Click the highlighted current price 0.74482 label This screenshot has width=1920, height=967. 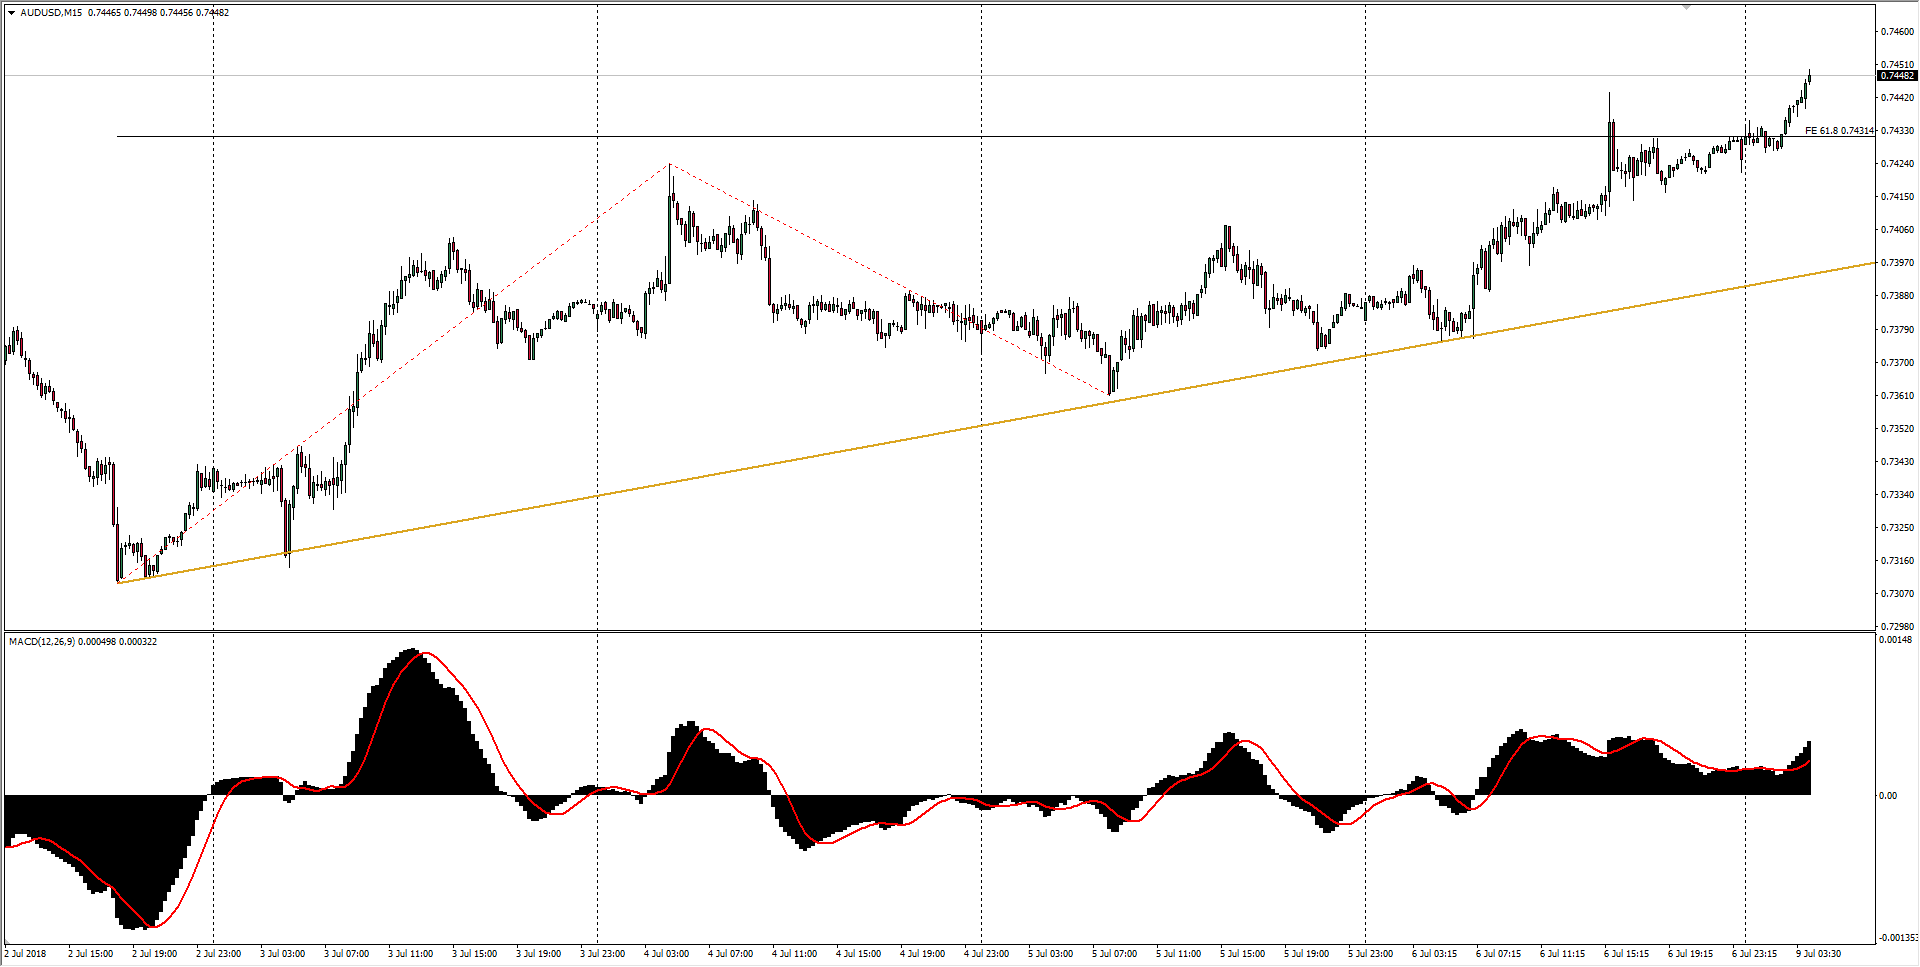point(1896,76)
